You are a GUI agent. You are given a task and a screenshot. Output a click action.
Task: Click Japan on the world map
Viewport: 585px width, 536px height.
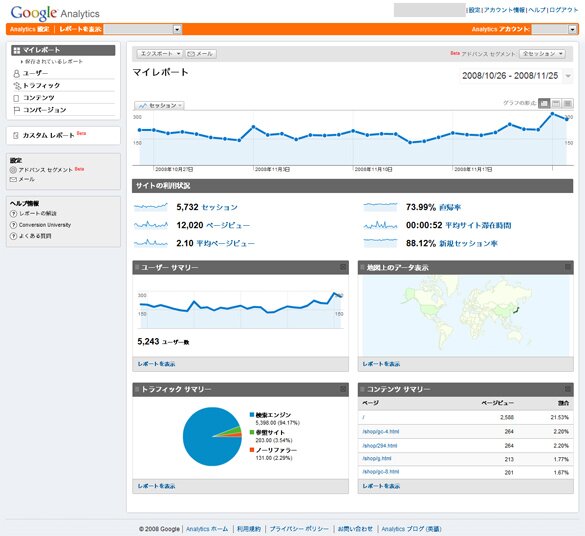(x=517, y=310)
